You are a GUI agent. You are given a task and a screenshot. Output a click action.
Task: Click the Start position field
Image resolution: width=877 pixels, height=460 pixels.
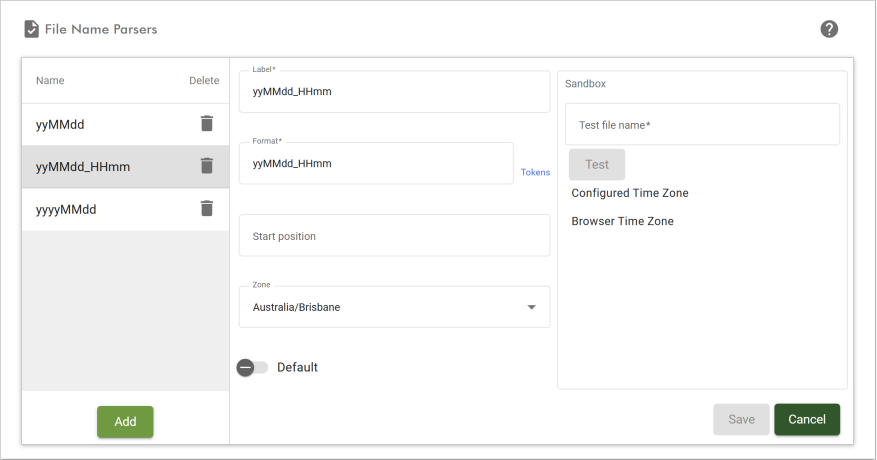pos(394,236)
